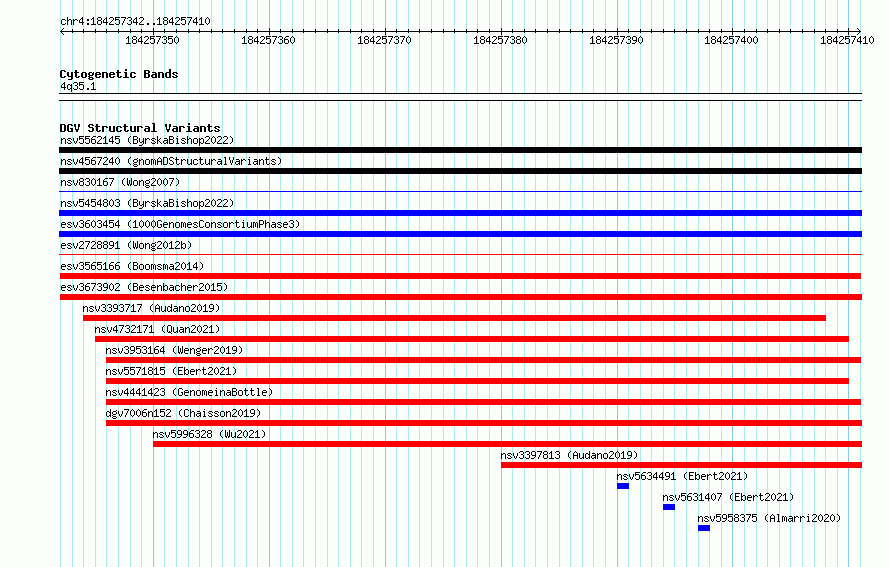The image size is (890, 567).
Task: Click ruler position 184257370
Action: click(x=384, y=40)
